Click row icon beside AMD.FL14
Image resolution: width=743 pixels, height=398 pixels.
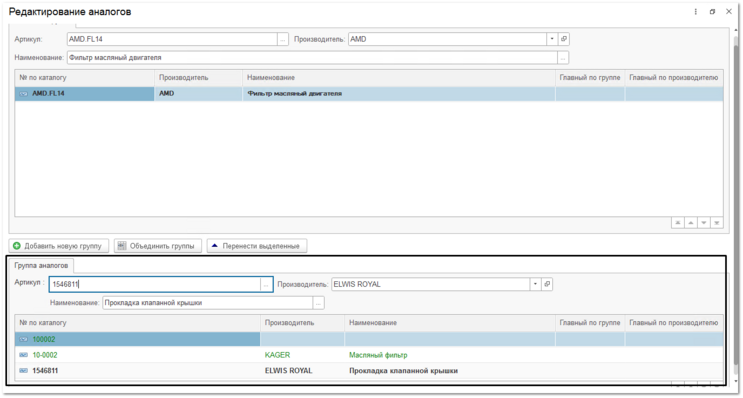click(x=23, y=94)
